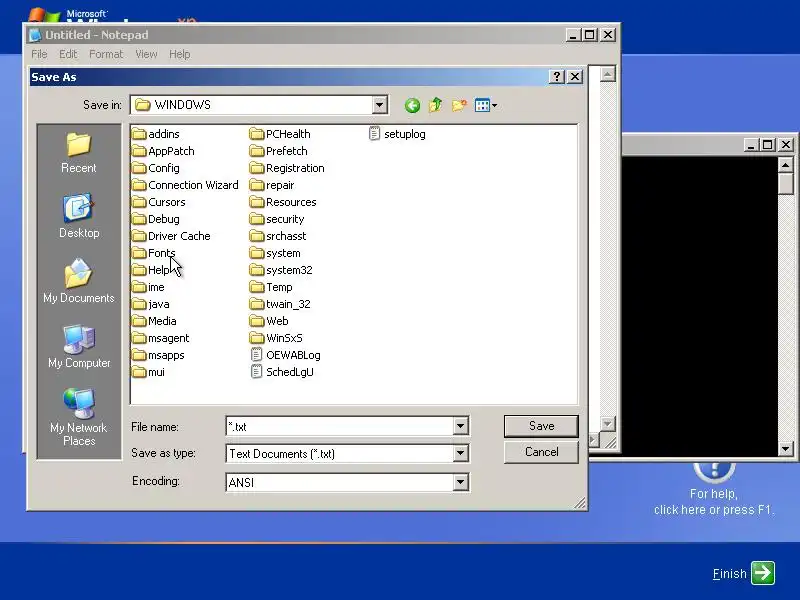This screenshot has height=600, width=800.
Task: Select the twain_32 folder
Action: (280, 304)
